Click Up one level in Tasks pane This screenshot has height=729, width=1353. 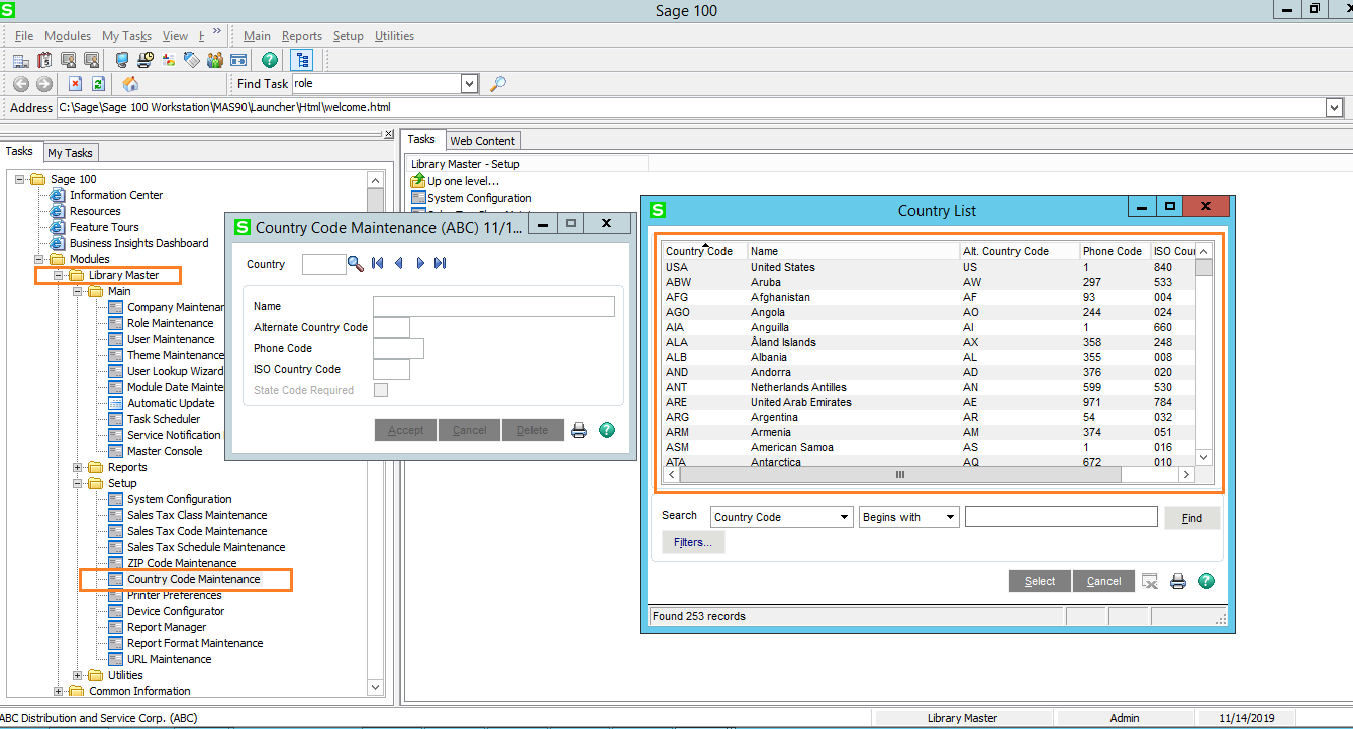click(x=462, y=181)
